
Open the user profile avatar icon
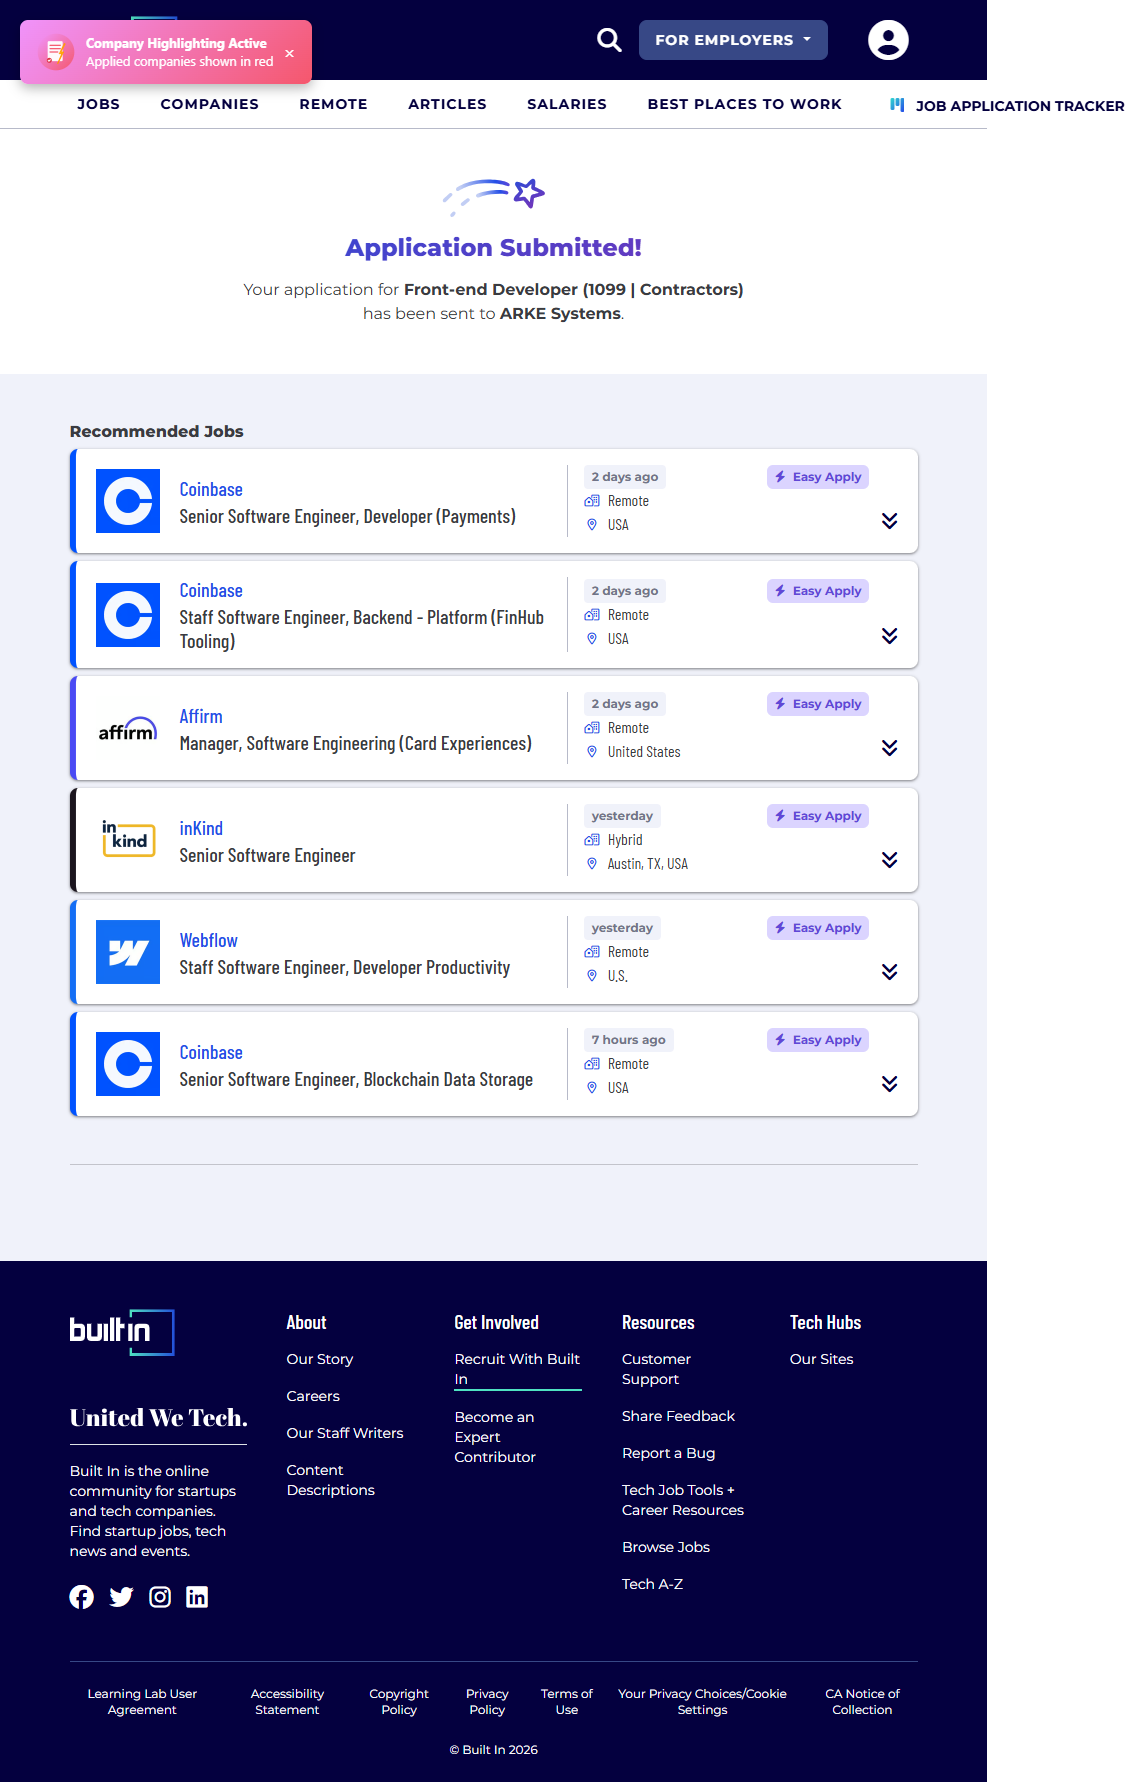887,40
